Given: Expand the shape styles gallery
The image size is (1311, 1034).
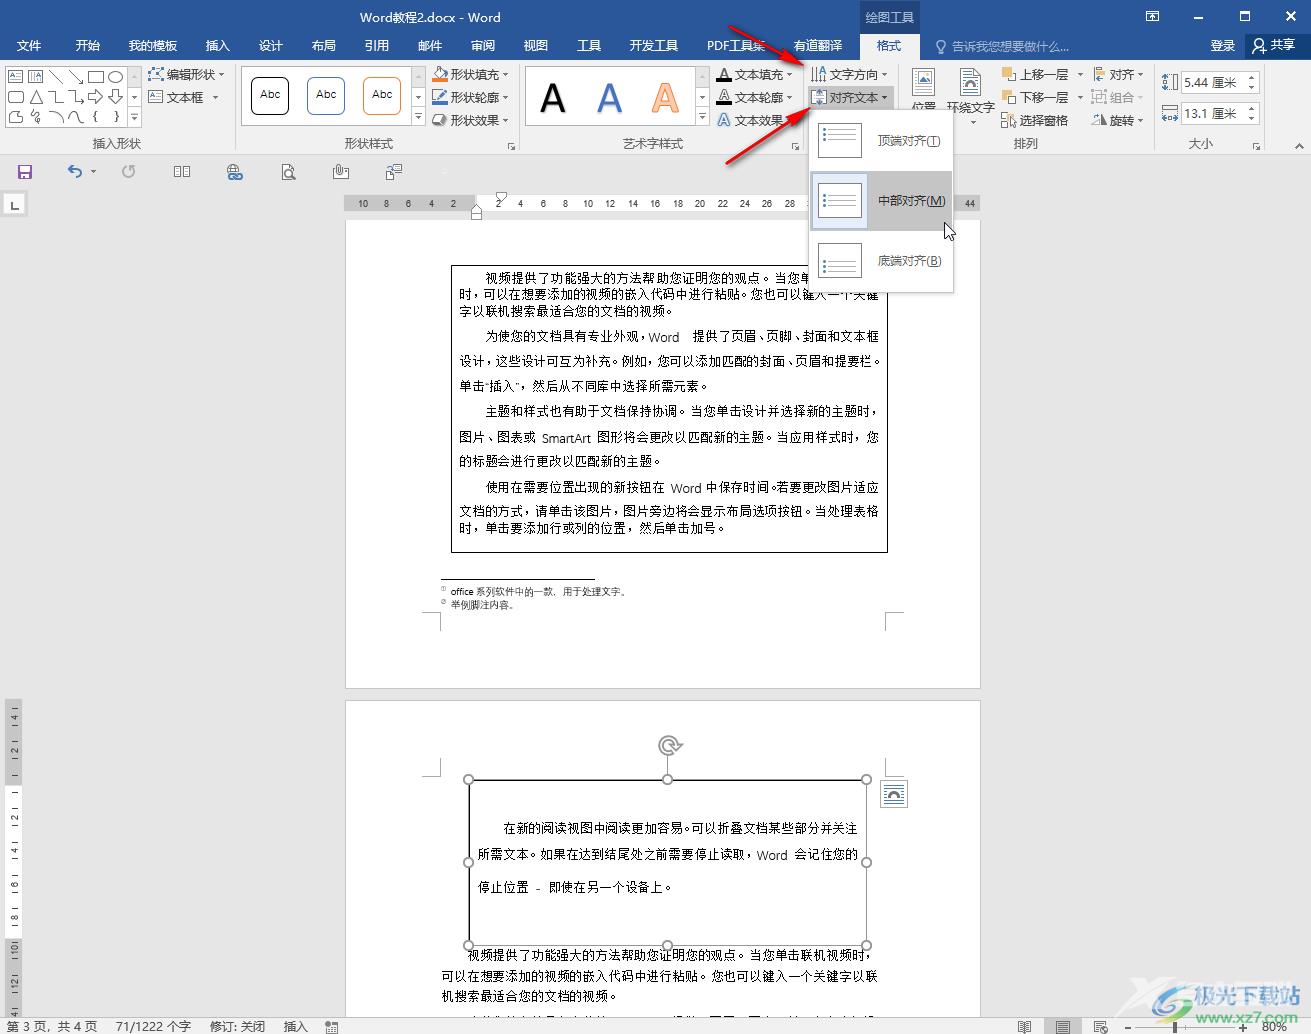Looking at the screenshot, I should point(418,119).
